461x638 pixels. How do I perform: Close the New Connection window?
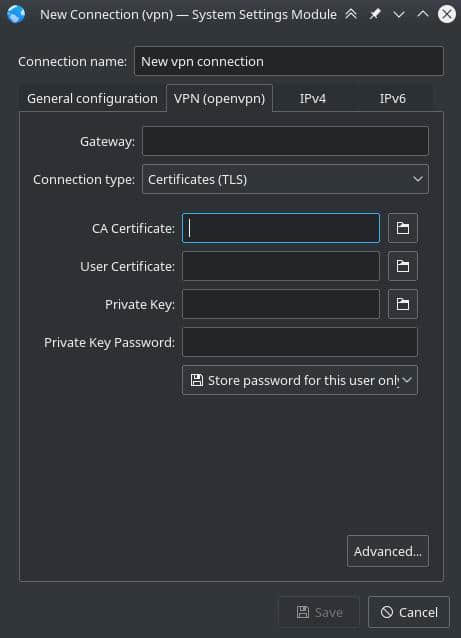447,15
